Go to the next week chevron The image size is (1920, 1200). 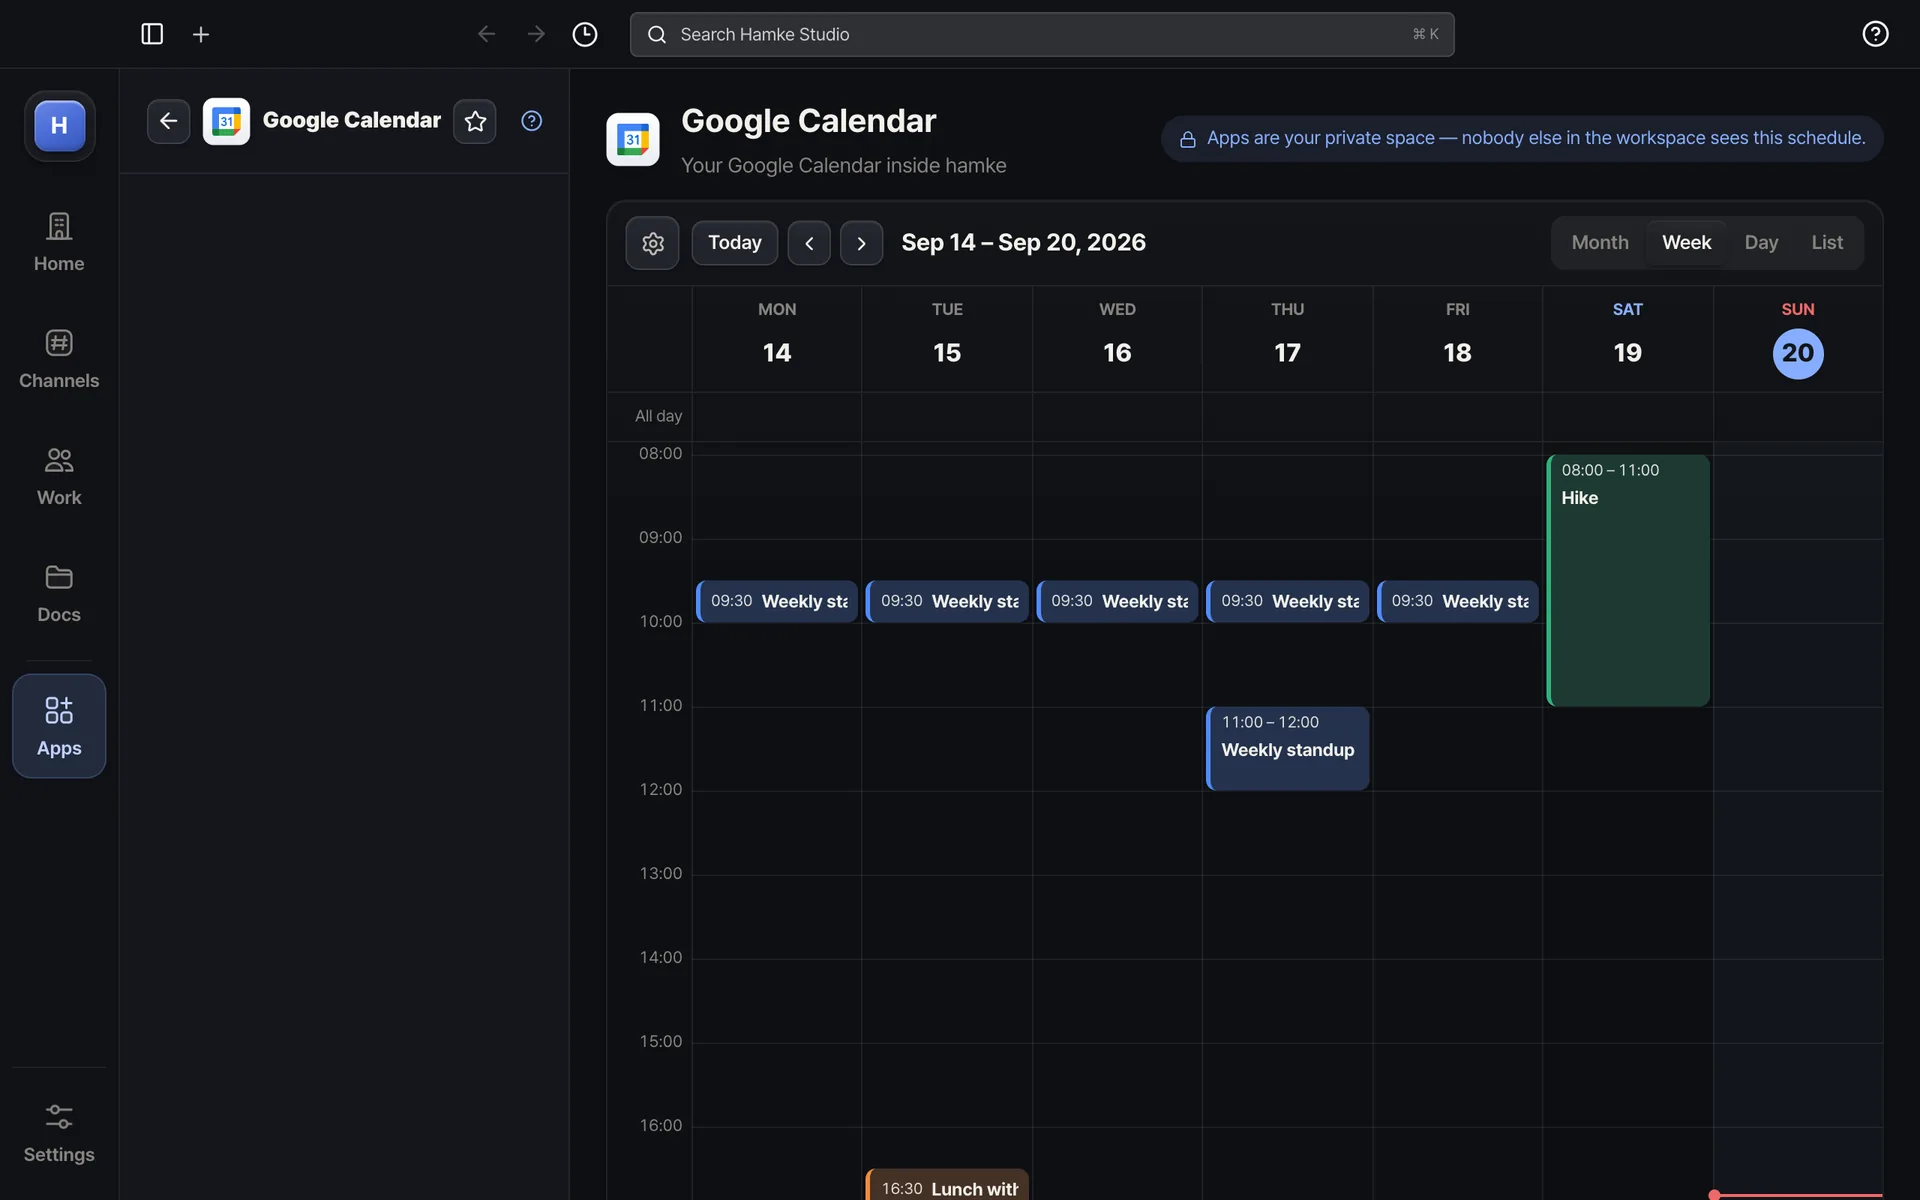pyautogui.click(x=861, y=243)
